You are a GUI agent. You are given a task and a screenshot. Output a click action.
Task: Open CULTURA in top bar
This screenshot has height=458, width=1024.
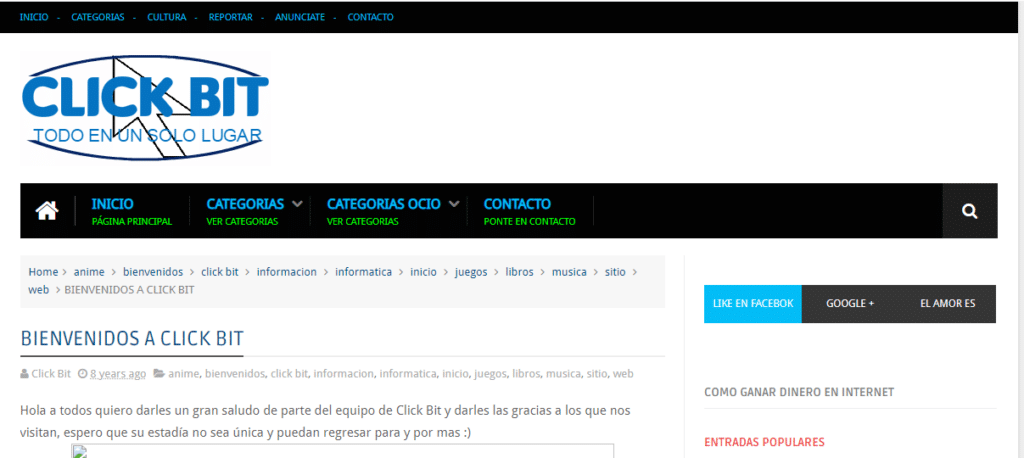click(x=167, y=17)
